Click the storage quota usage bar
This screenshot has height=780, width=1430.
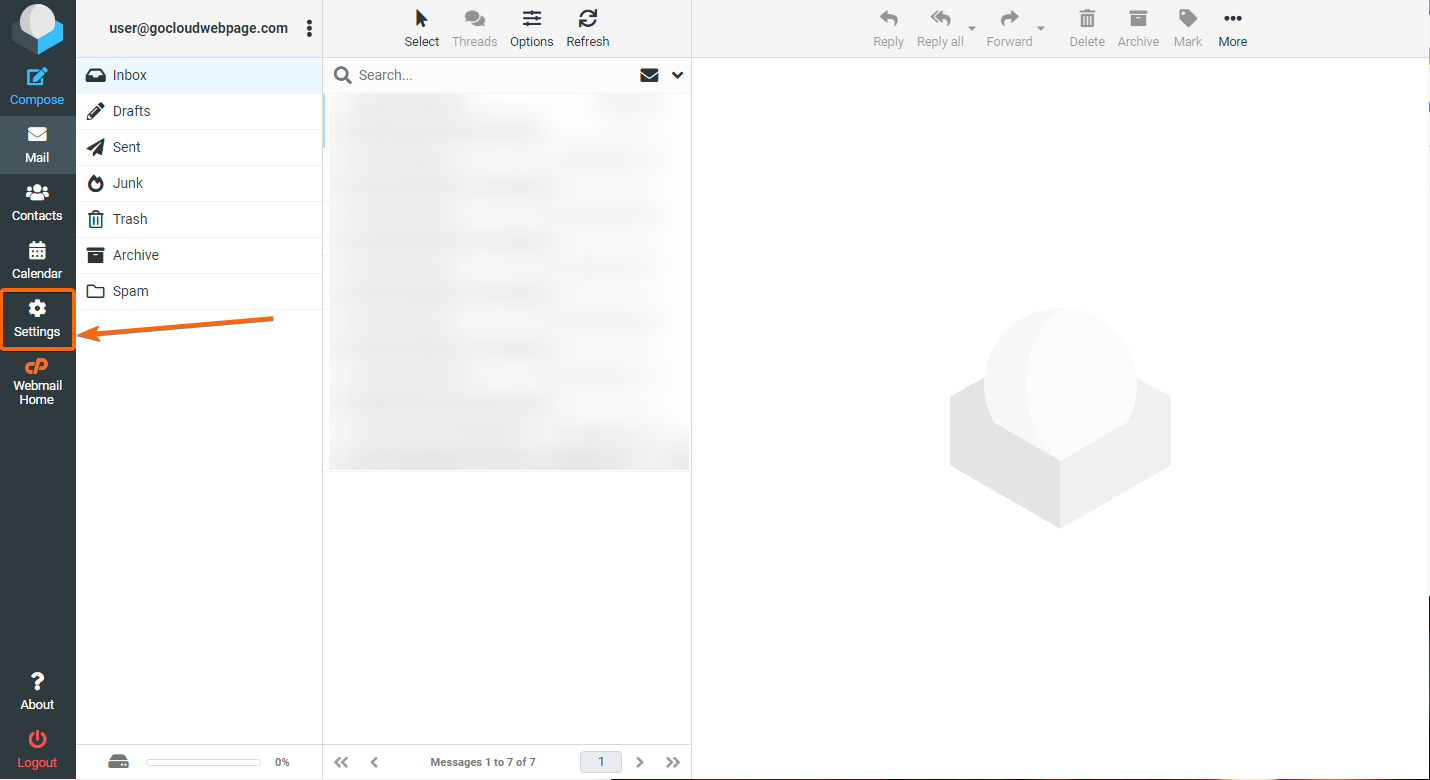click(x=203, y=762)
